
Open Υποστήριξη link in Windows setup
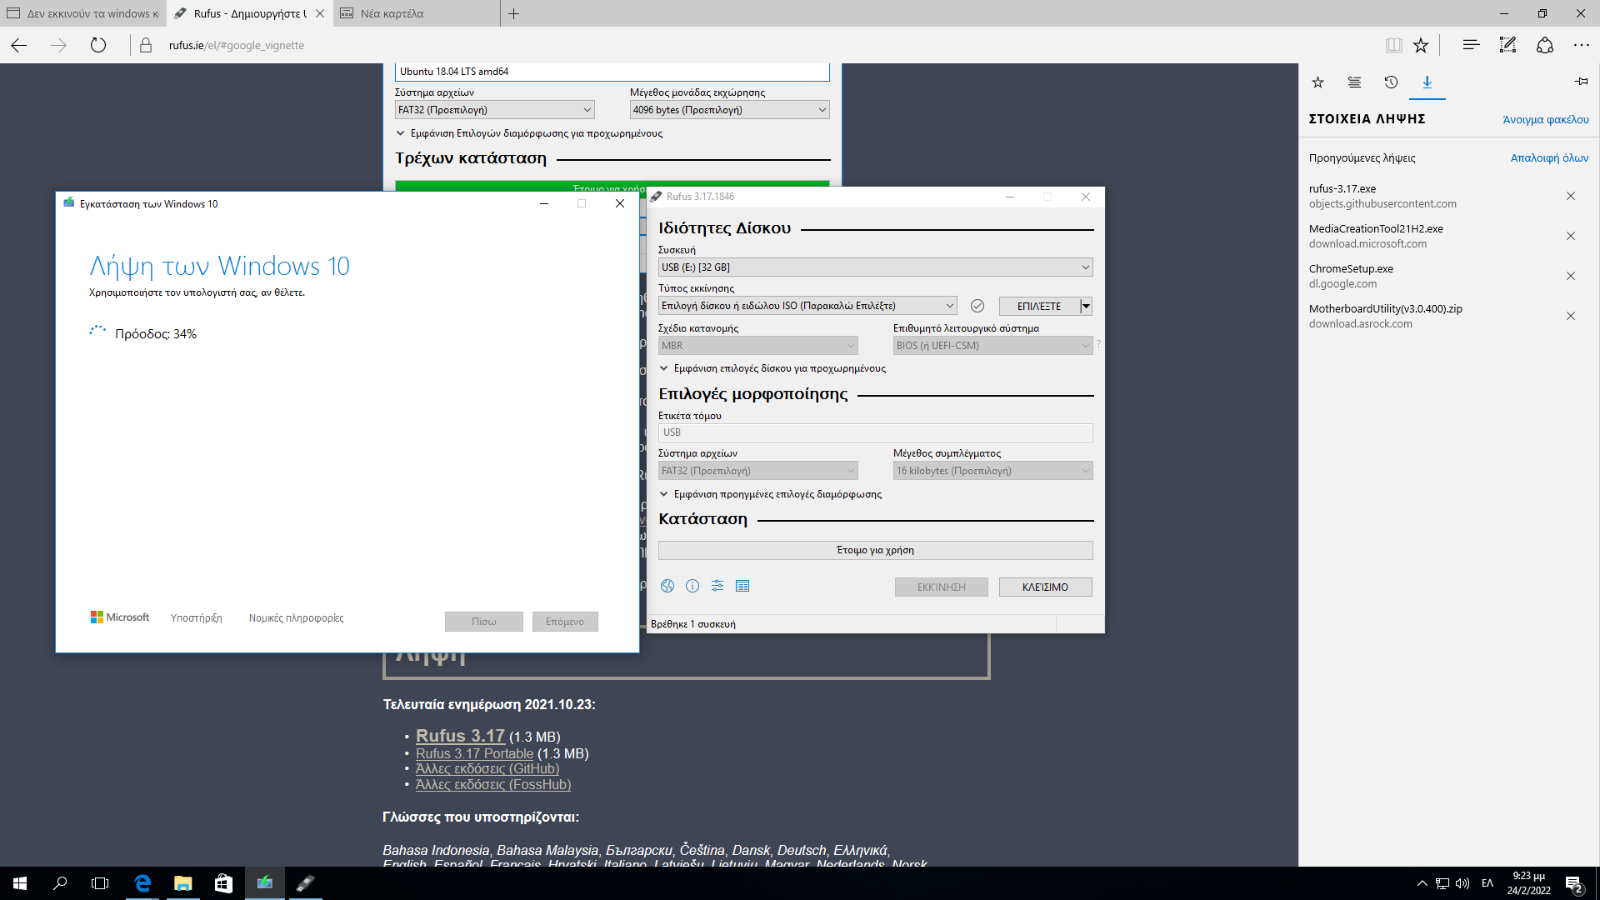[196, 618]
